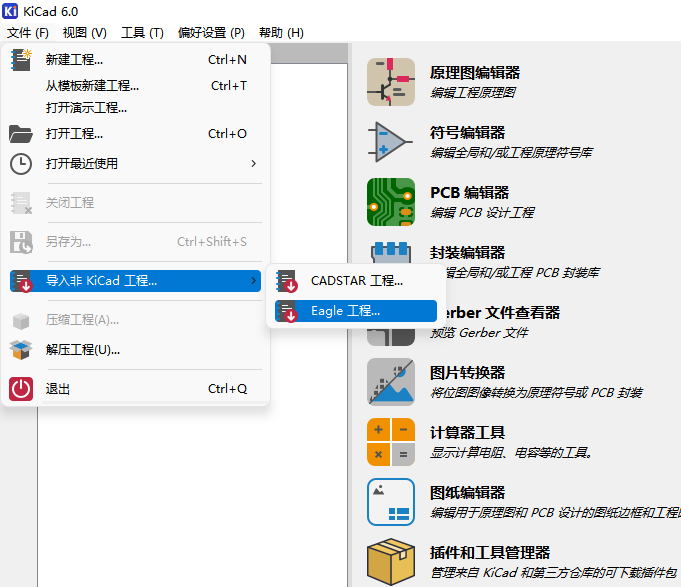Open 图纸编辑器 title link
Image resolution: width=681 pixels, height=587 pixels.
point(467,492)
